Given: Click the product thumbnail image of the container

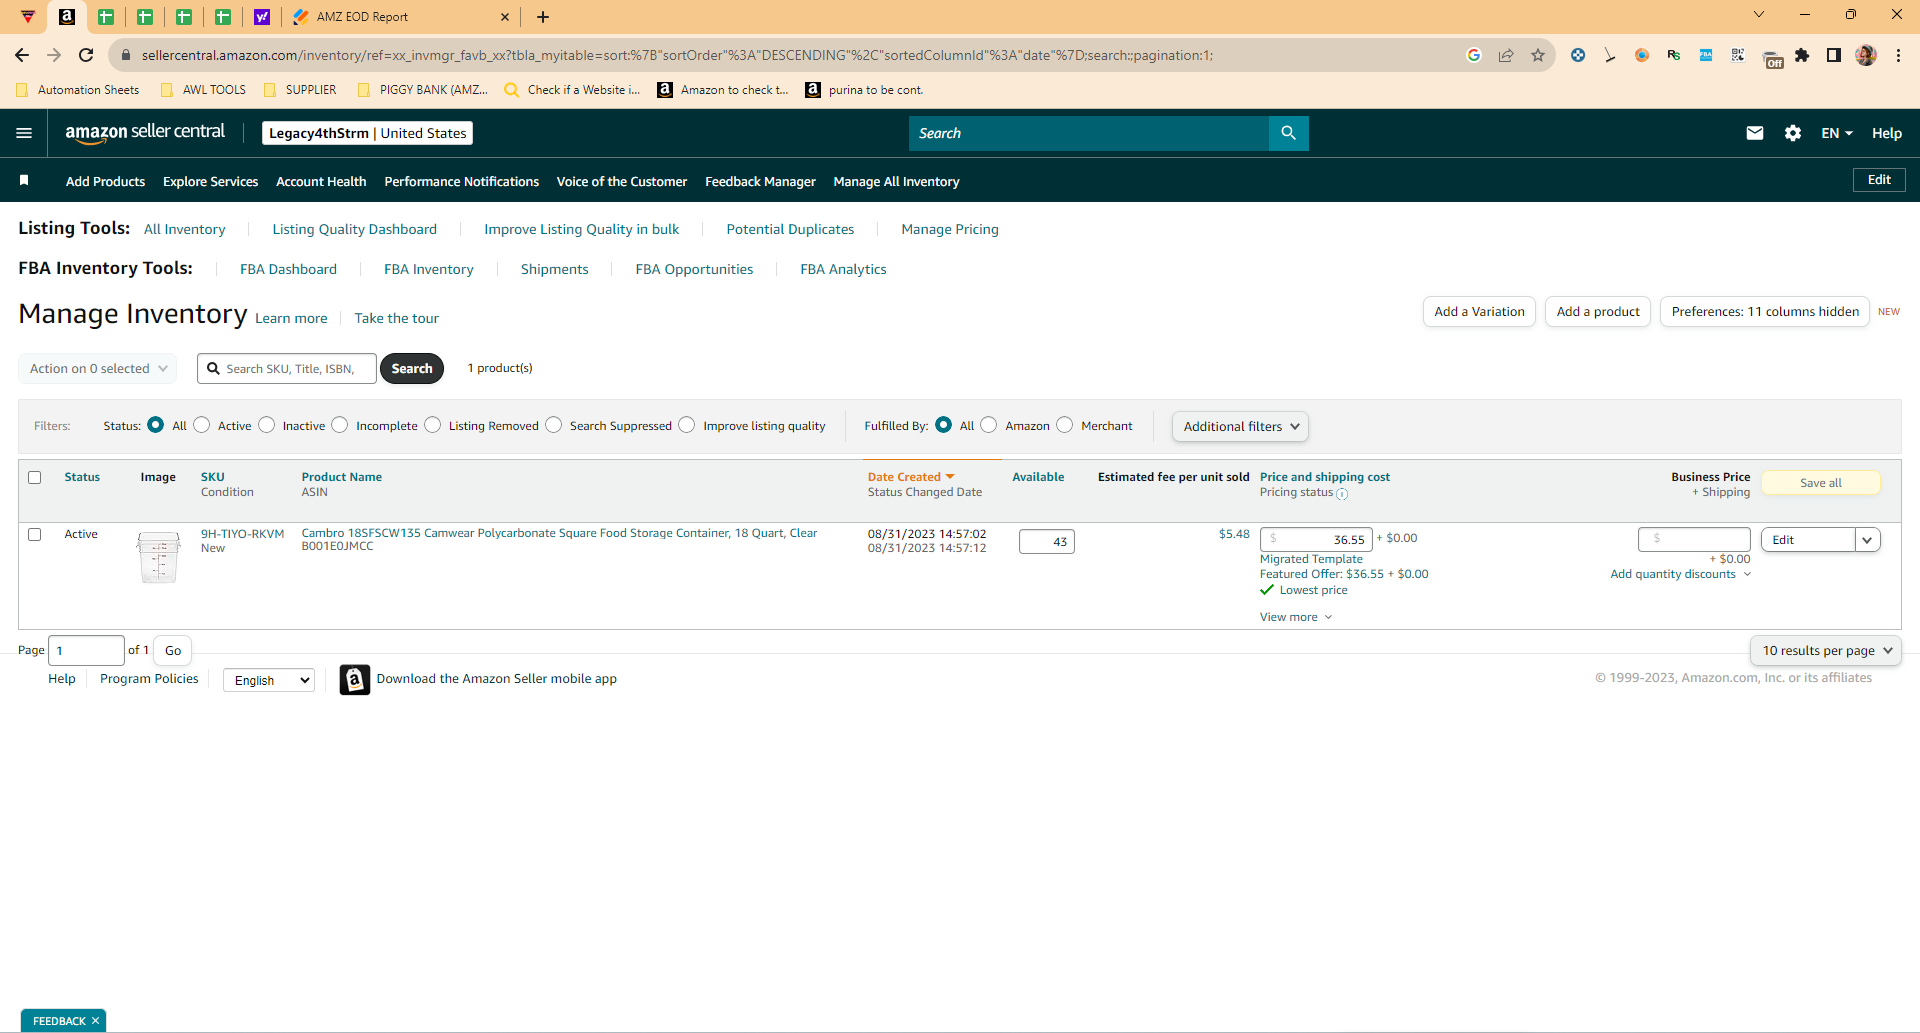Looking at the screenshot, I should coord(159,556).
